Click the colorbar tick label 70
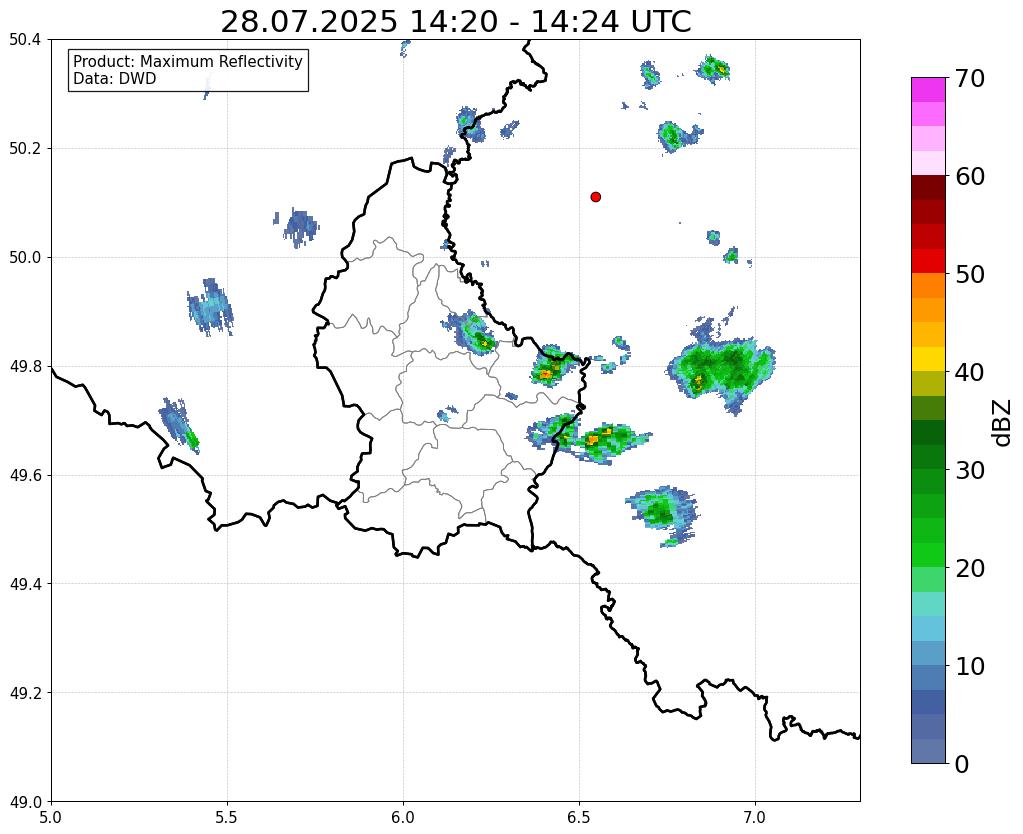This screenshot has height=834, width=1023. coord(970,78)
